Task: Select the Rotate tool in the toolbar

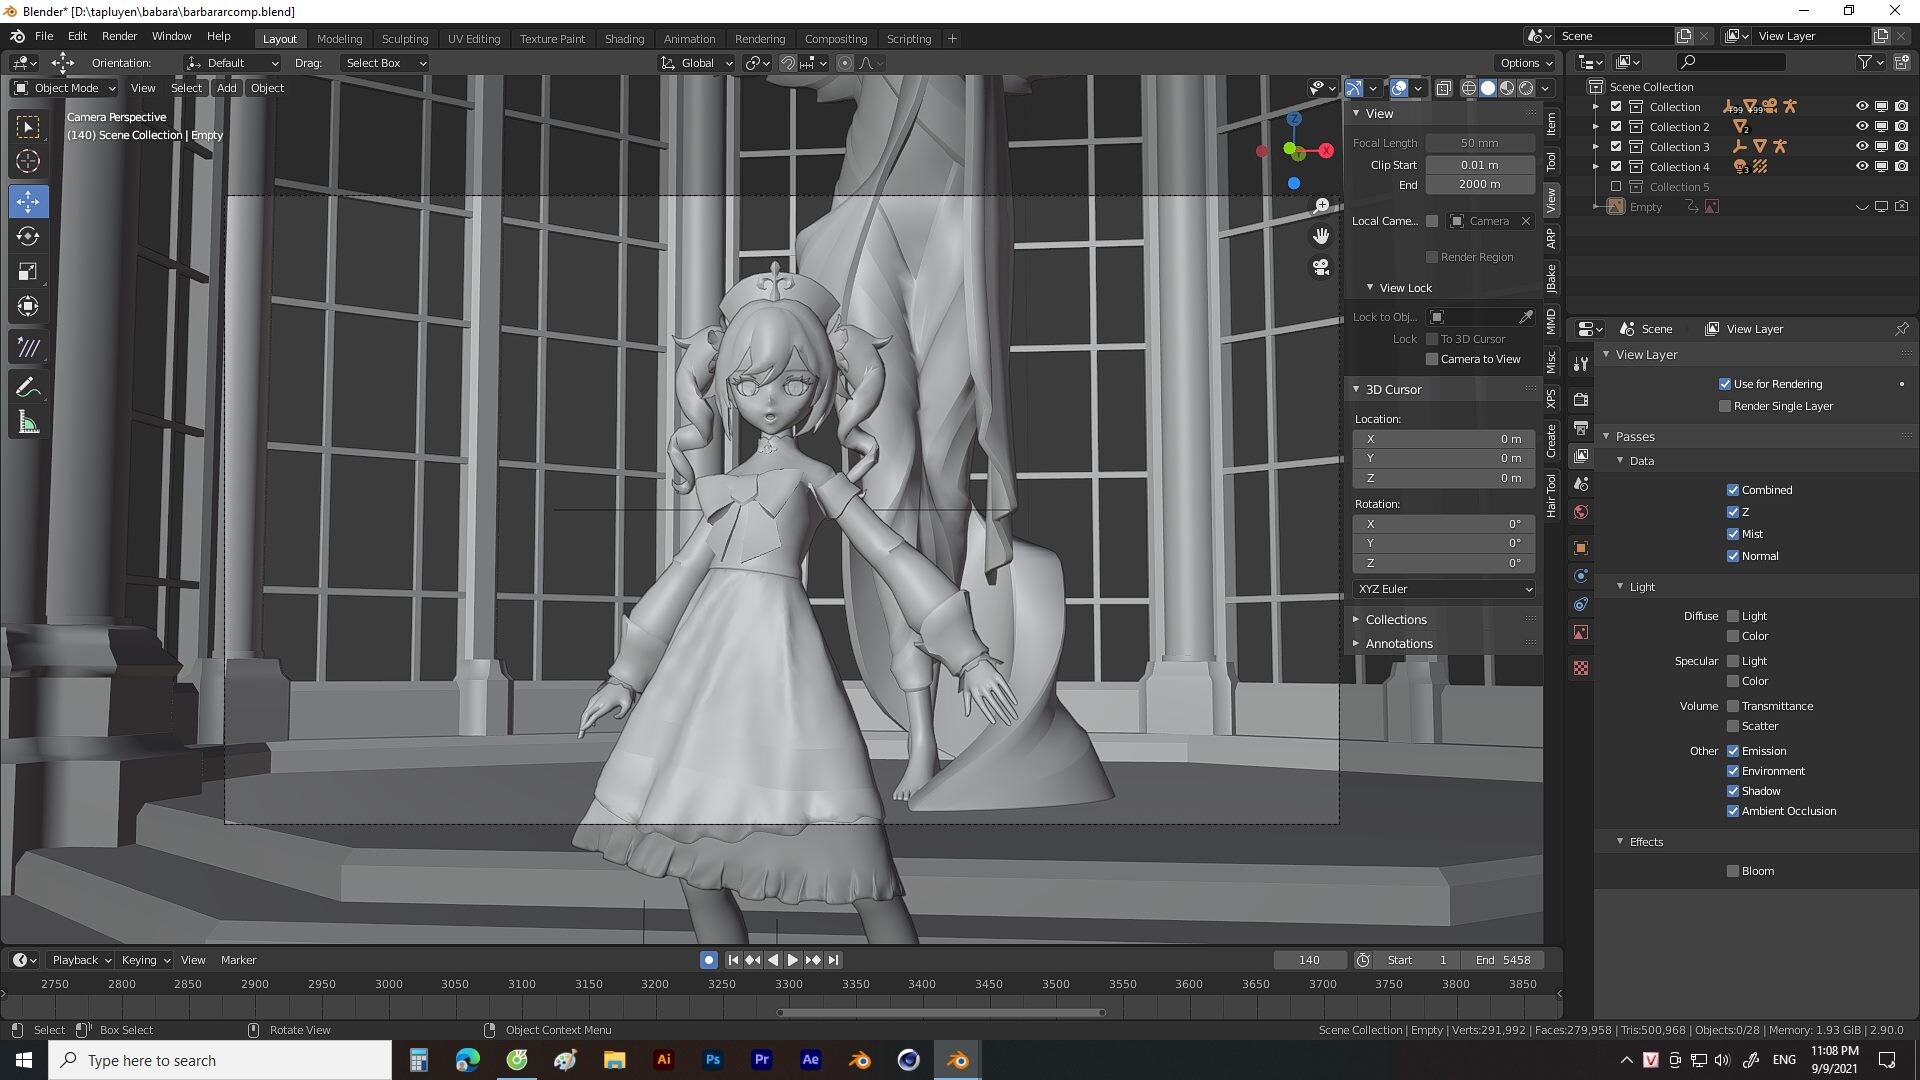Action: [x=28, y=237]
